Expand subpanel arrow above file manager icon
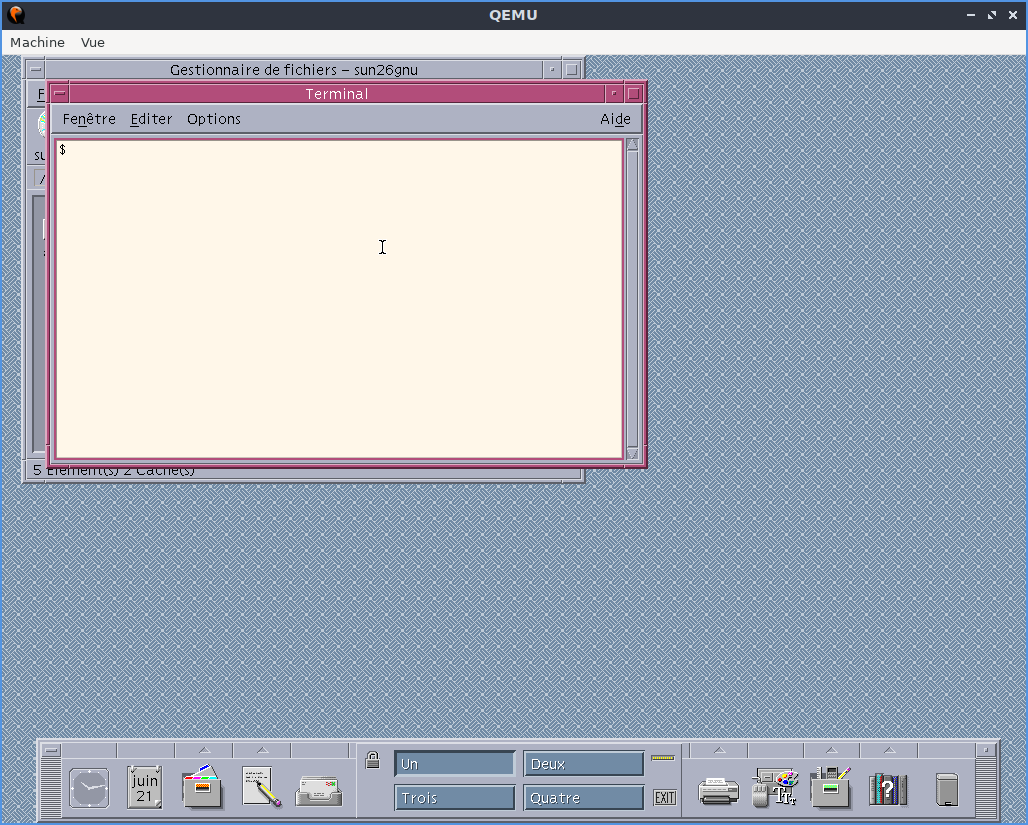1028x825 pixels. [205, 750]
